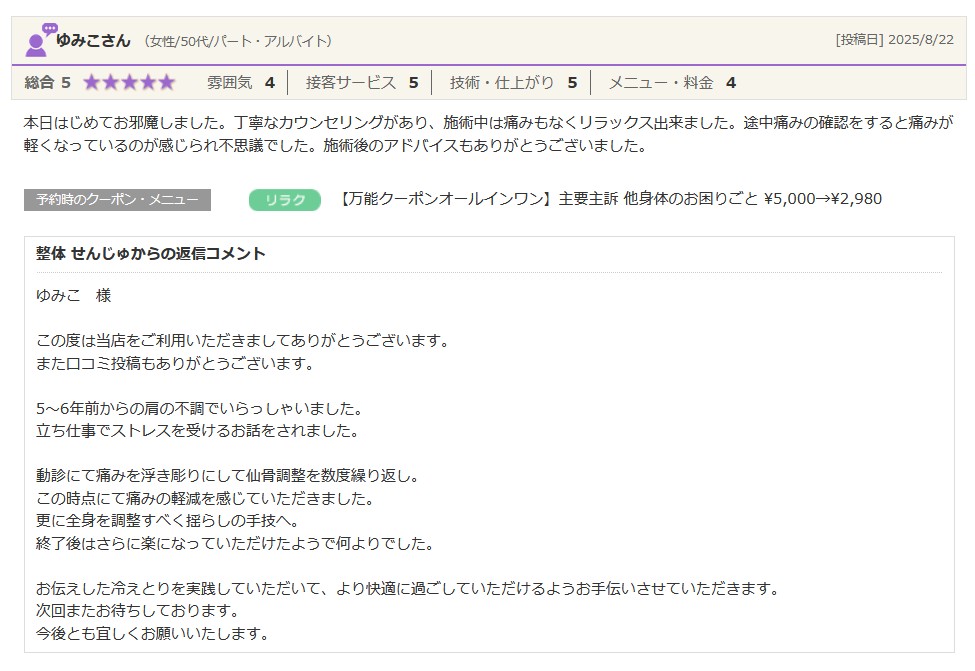Screen dimensions: 975x671
Task: Click the third purple rating star
Action: pos(129,82)
